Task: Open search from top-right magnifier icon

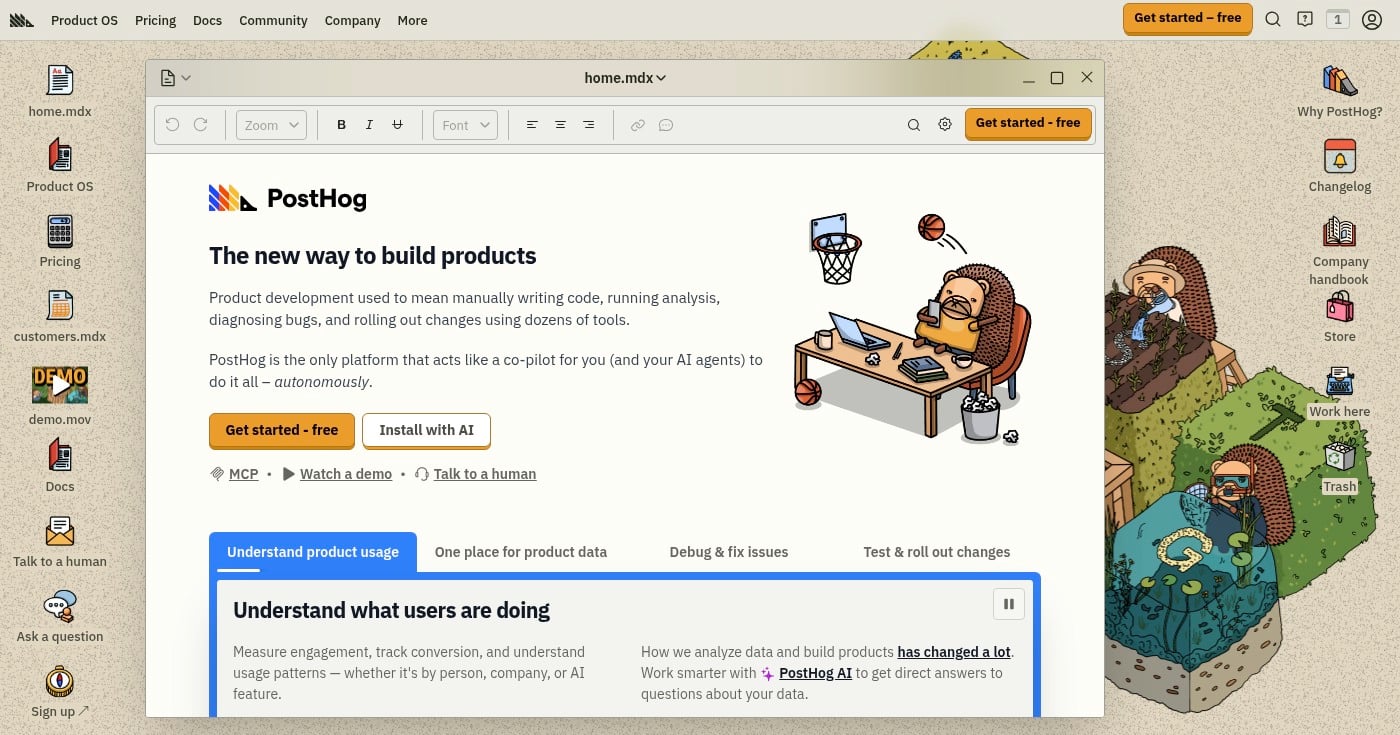Action: point(1273,19)
